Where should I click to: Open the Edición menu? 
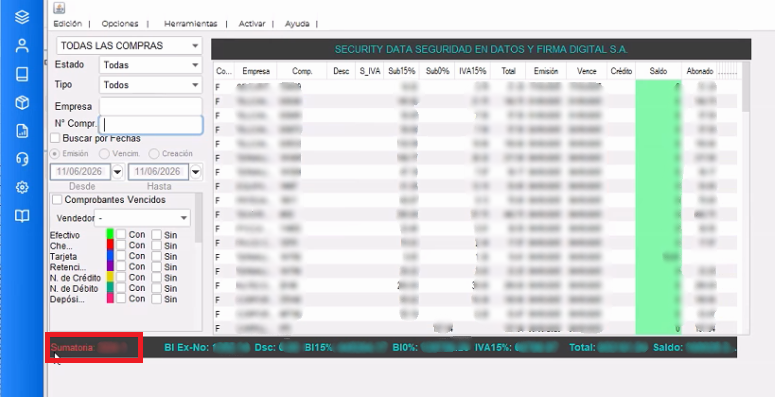(x=68, y=24)
